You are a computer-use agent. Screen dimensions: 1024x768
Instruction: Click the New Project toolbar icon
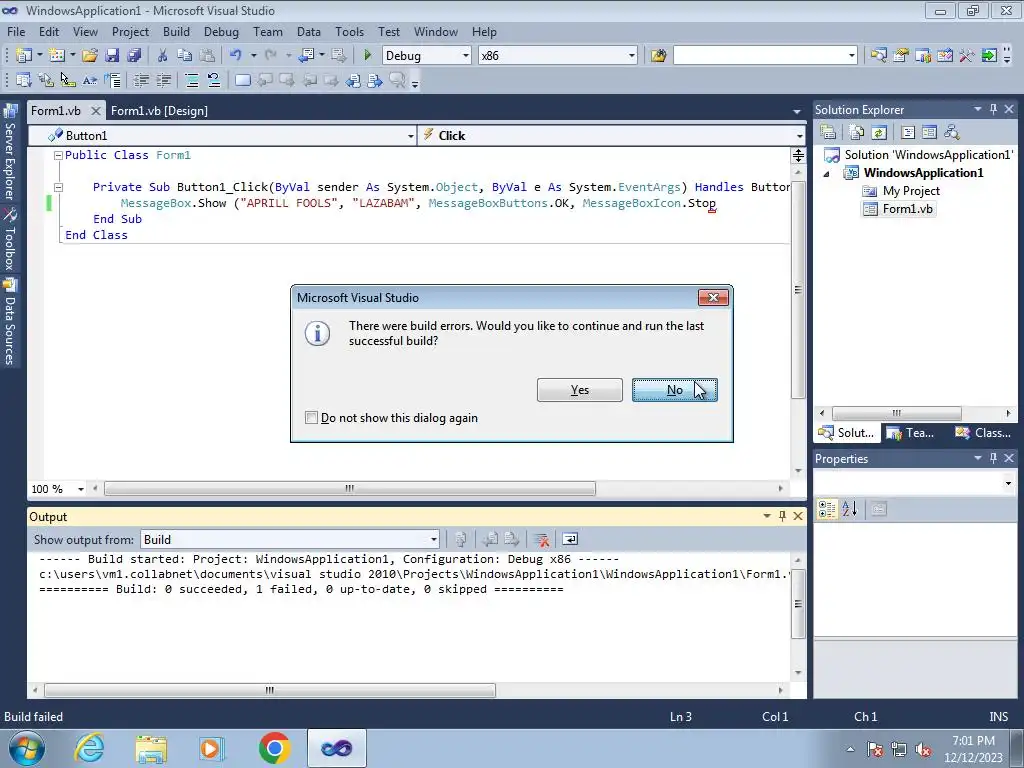[x=24, y=56]
